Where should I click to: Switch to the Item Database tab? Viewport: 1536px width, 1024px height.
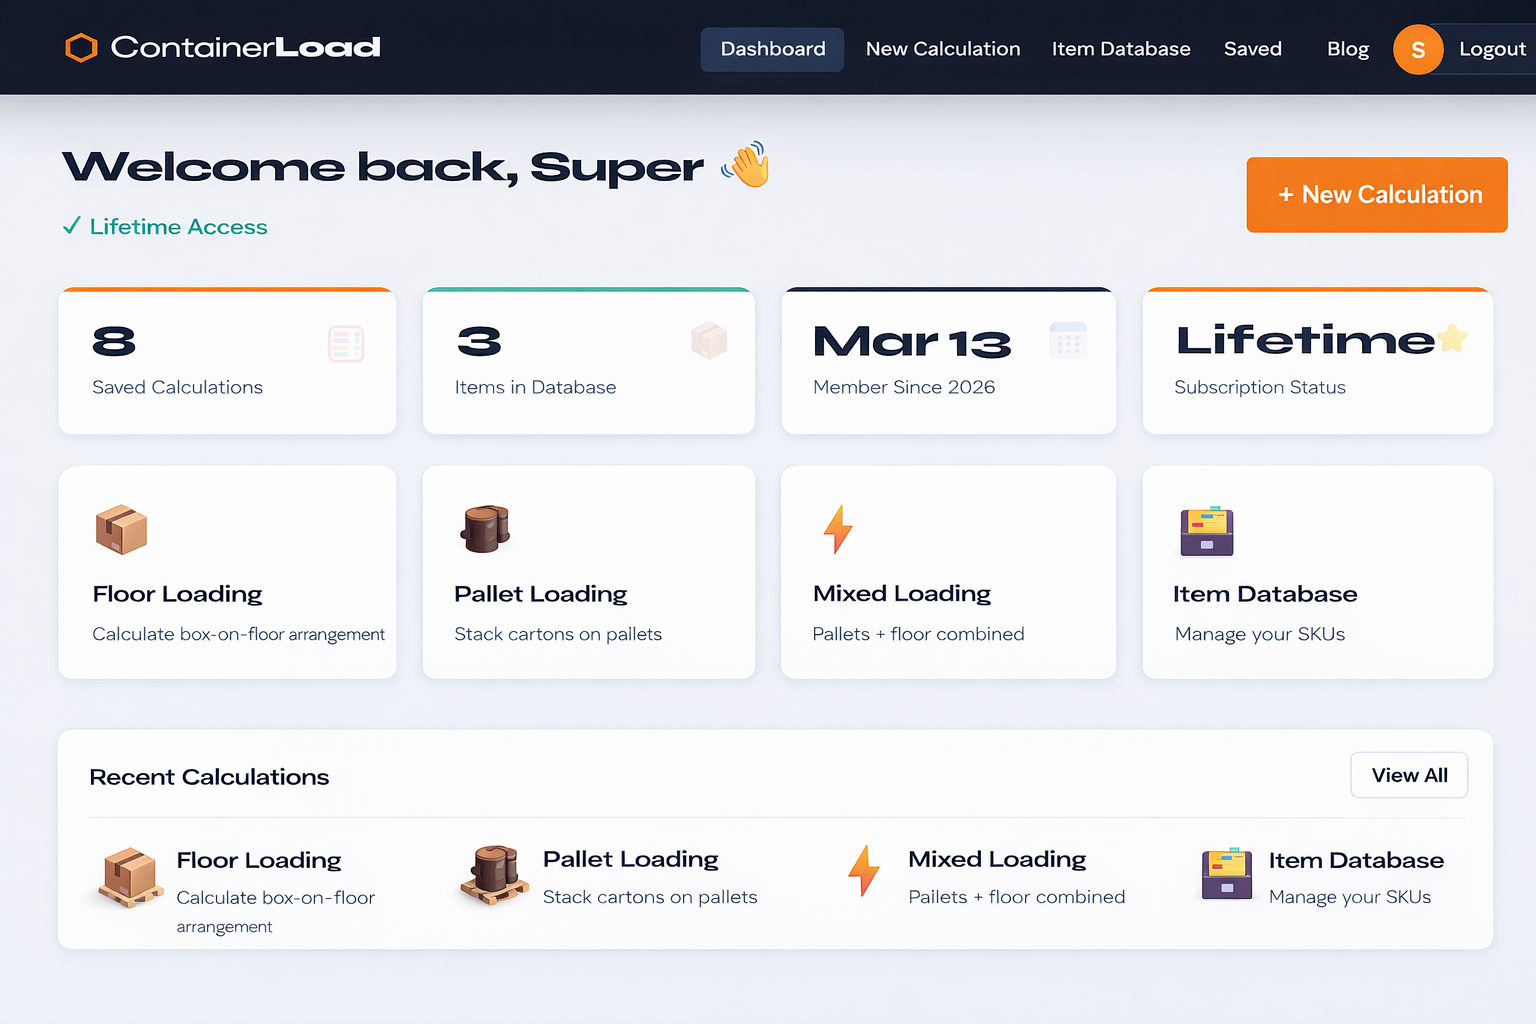[1121, 48]
